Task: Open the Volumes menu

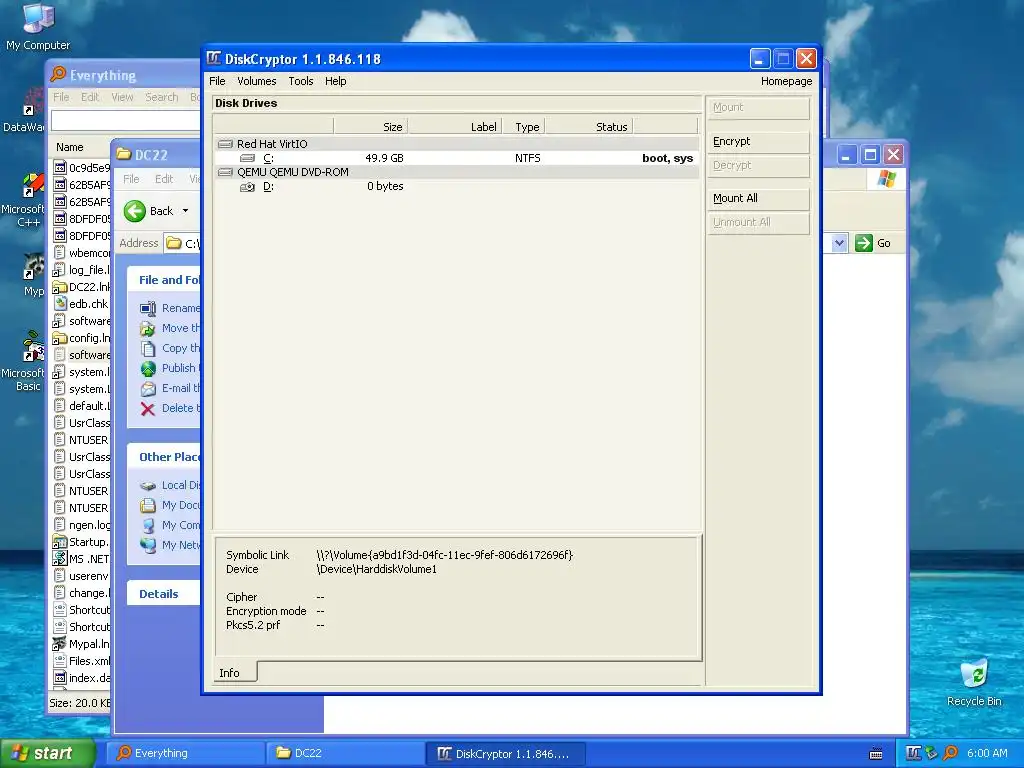Action: [257, 81]
